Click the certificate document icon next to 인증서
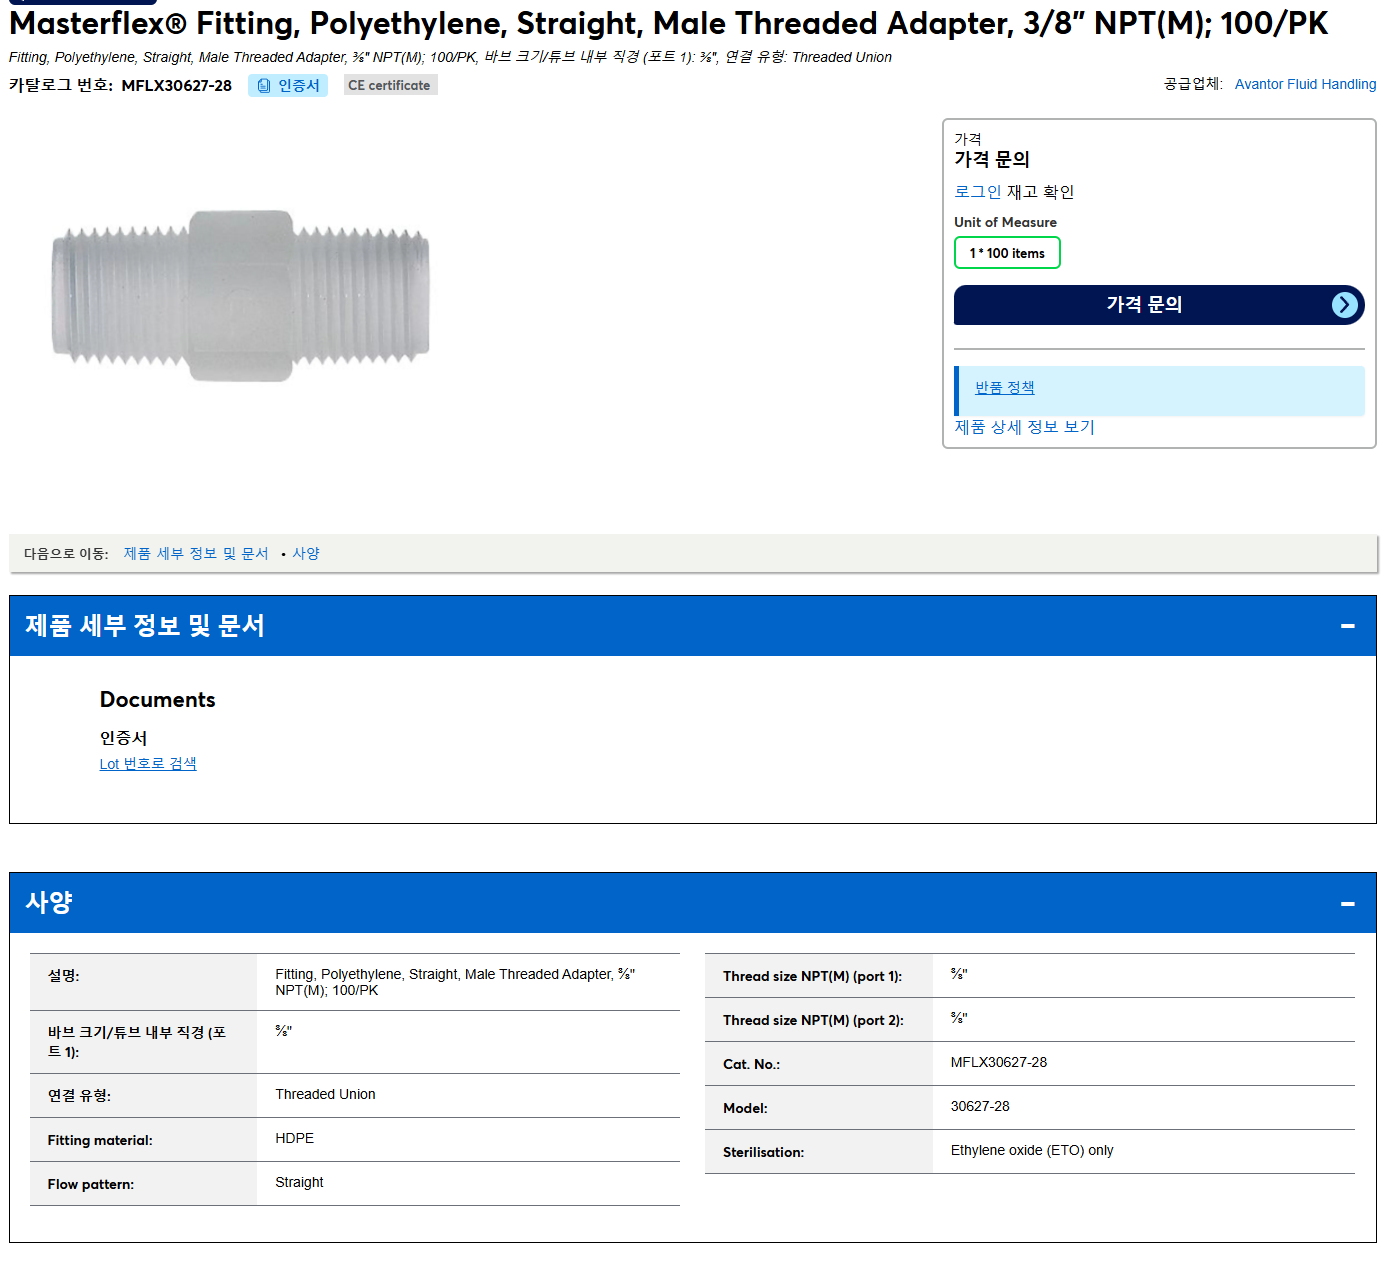This screenshot has width=1384, height=1264. 264,86
